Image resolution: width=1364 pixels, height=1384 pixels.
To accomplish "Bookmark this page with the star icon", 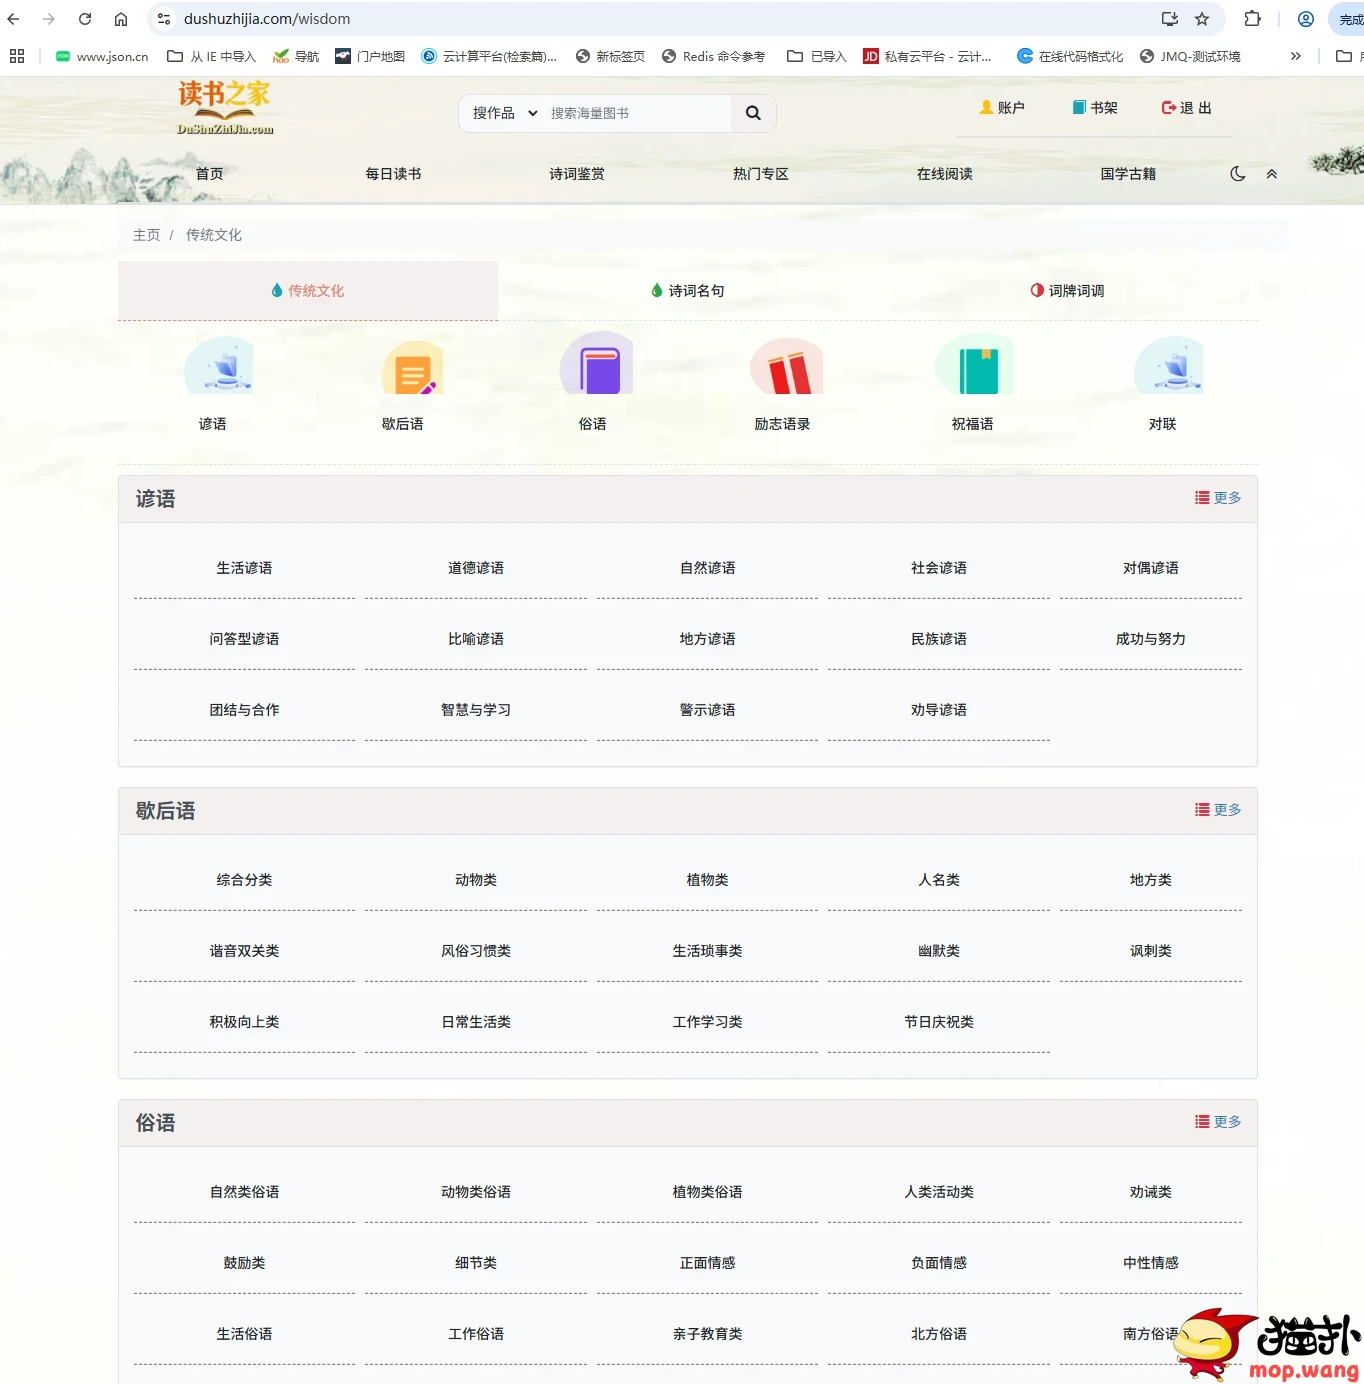I will click(1202, 19).
